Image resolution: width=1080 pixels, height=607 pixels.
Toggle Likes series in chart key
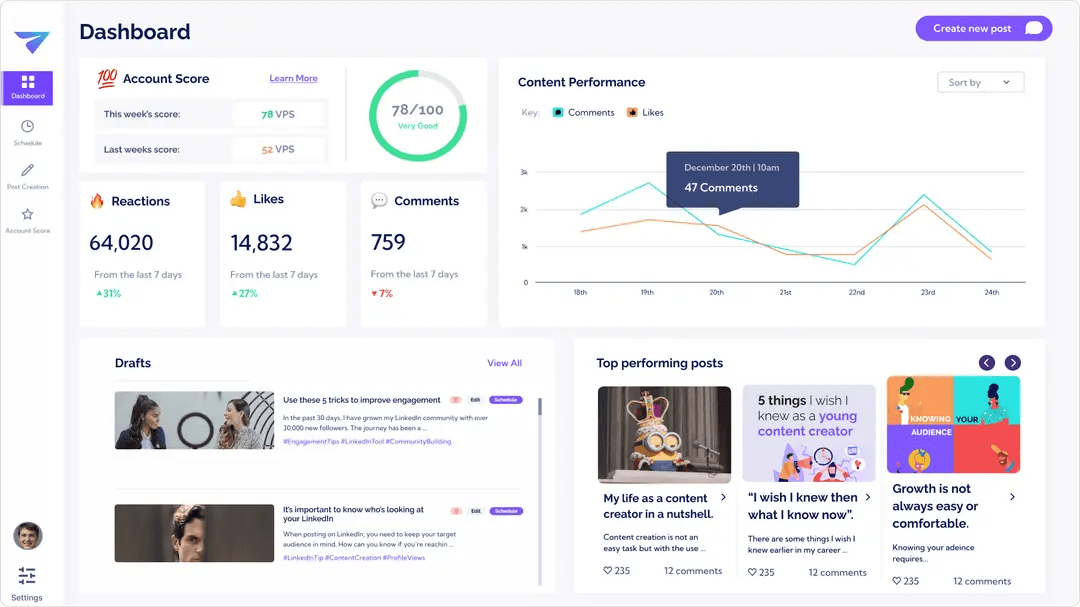pyautogui.click(x=632, y=113)
